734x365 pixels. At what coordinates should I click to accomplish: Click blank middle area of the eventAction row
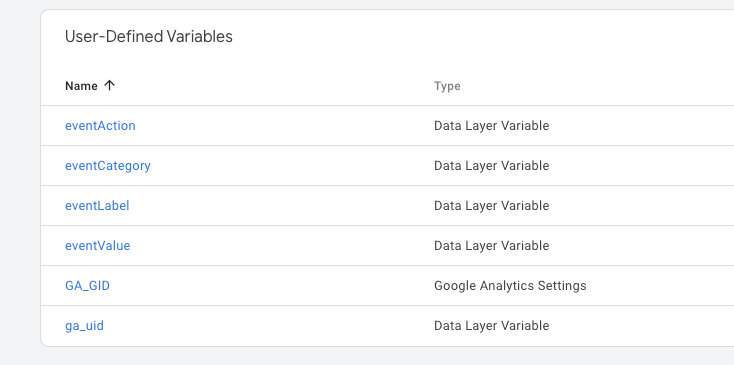coord(281,125)
